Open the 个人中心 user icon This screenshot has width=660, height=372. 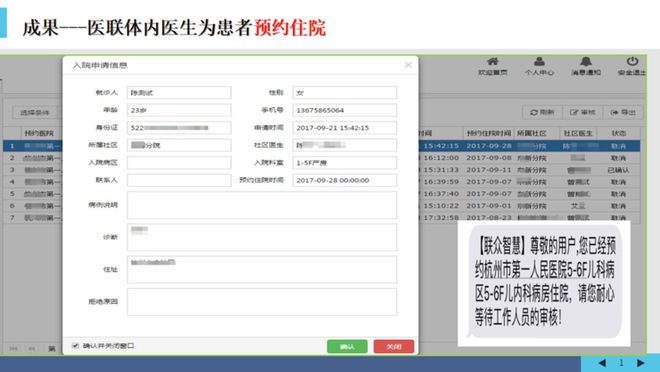(x=539, y=66)
